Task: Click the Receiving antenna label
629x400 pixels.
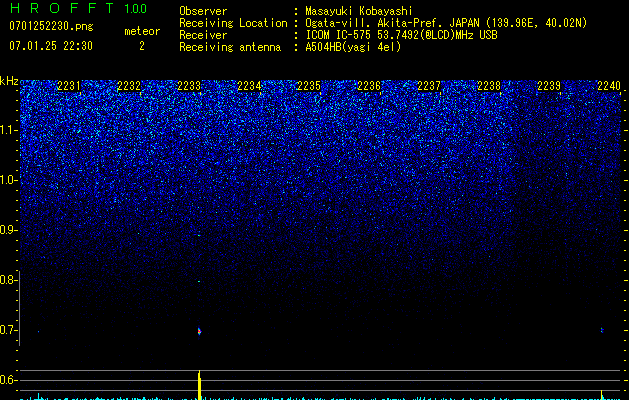Action: click(230, 47)
